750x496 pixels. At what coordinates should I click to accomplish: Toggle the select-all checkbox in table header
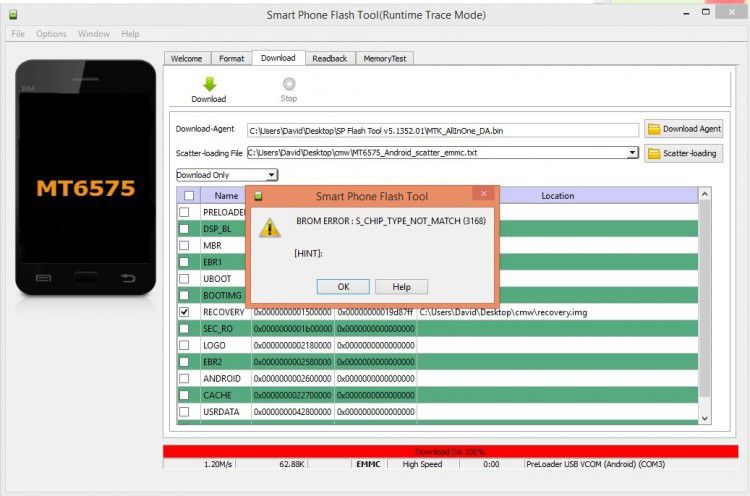[x=189, y=196]
